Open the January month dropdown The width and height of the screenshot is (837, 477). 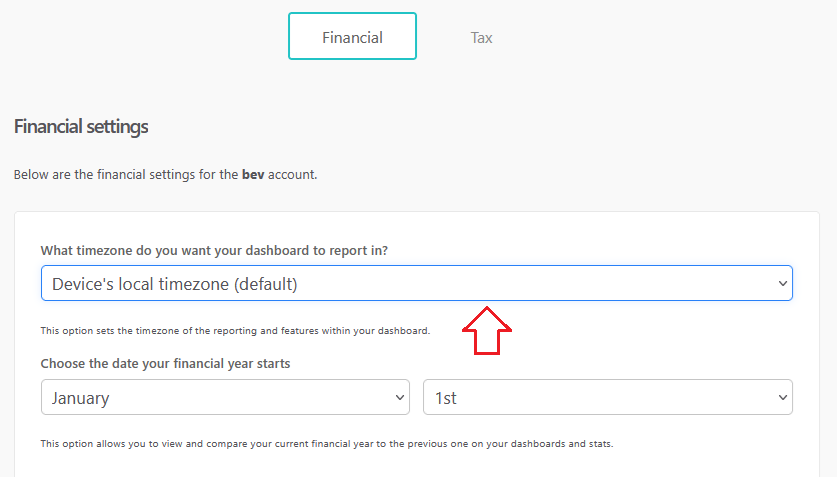(225, 397)
